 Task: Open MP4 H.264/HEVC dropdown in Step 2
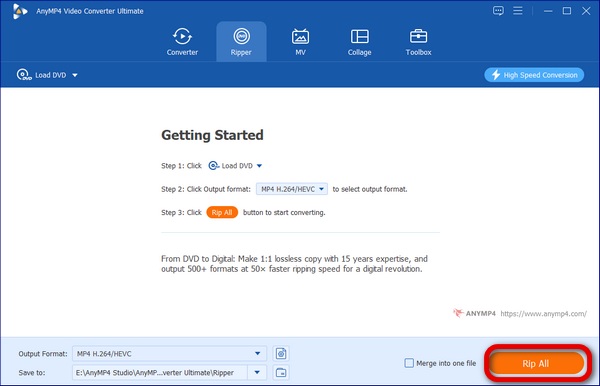[x=292, y=189]
